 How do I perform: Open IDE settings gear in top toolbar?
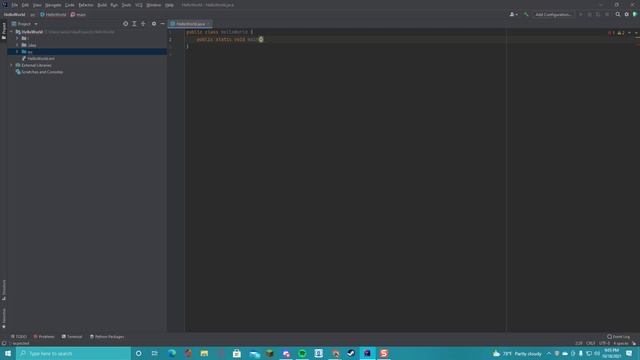pos(627,14)
